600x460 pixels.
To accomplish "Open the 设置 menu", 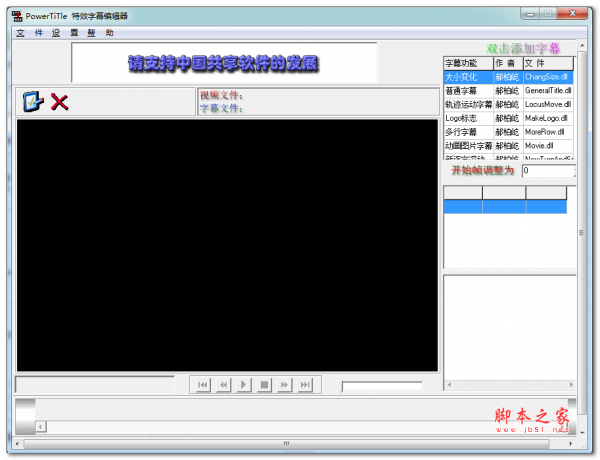I will click(65, 33).
